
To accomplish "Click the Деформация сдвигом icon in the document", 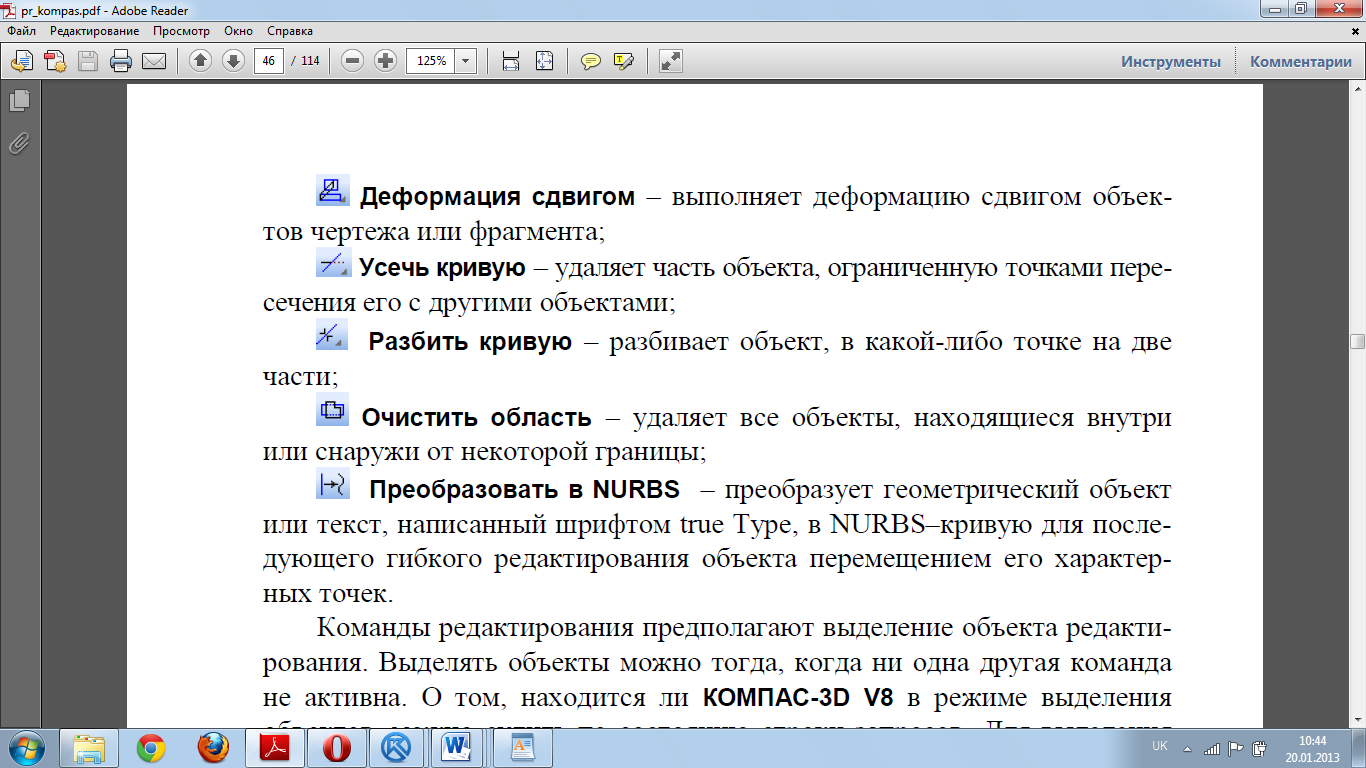I will click(x=333, y=191).
